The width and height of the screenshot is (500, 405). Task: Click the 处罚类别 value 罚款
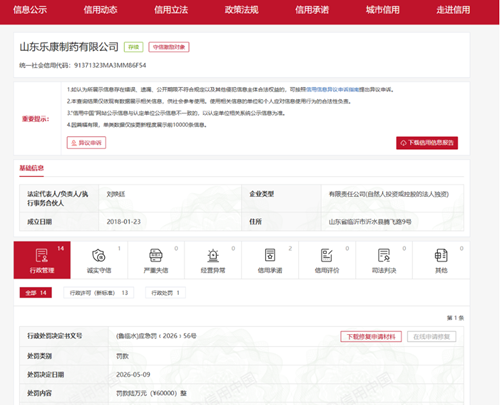[122, 356]
